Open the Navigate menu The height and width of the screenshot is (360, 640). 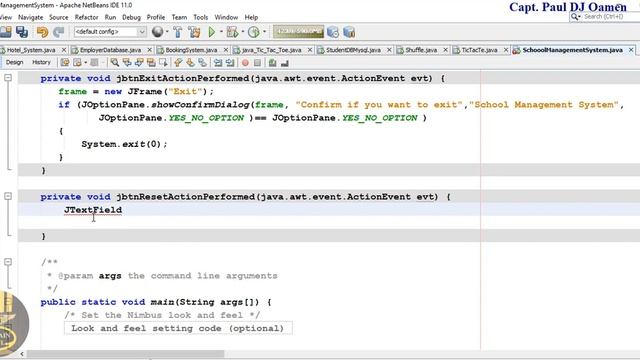click(31, 17)
